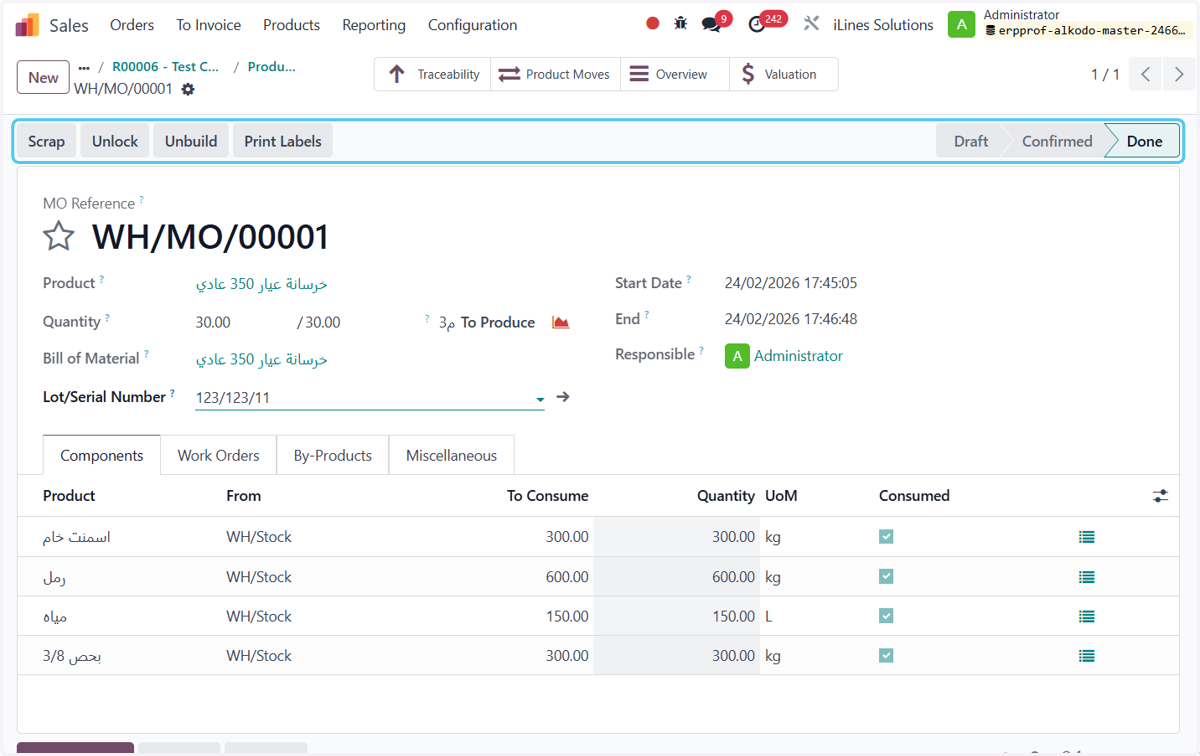Click the arrow link beside Lot/Serial Number
Viewport: 1200px width, 756px height.
pyautogui.click(x=563, y=397)
